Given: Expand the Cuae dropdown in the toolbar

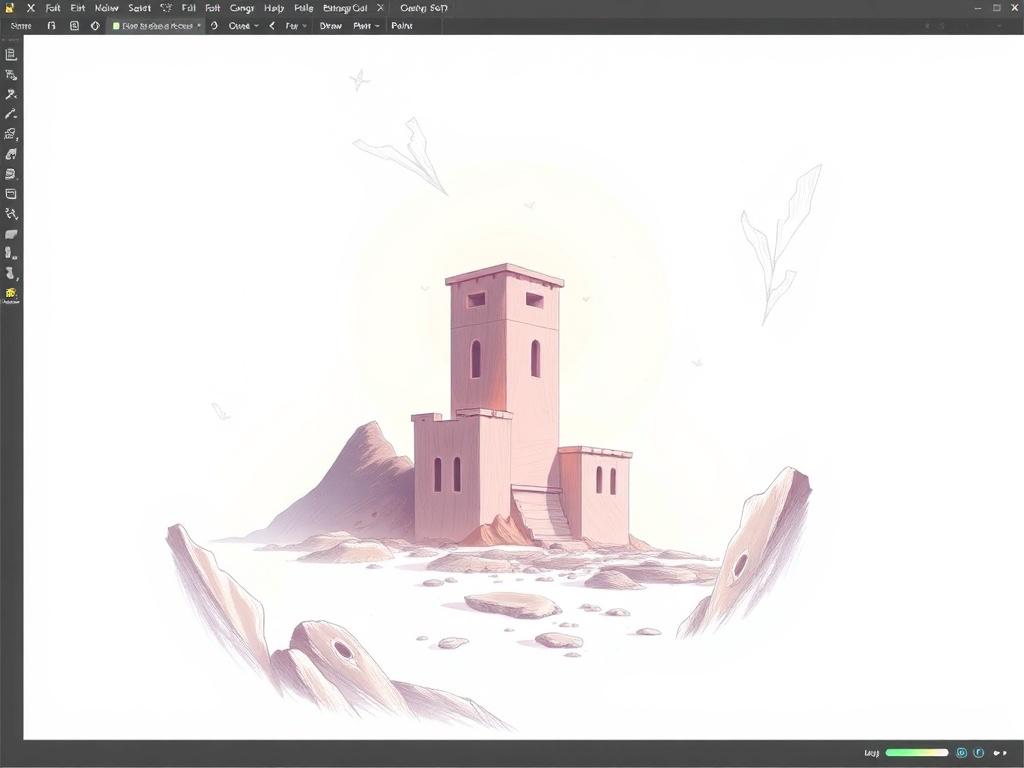Looking at the screenshot, I should click(243, 26).
